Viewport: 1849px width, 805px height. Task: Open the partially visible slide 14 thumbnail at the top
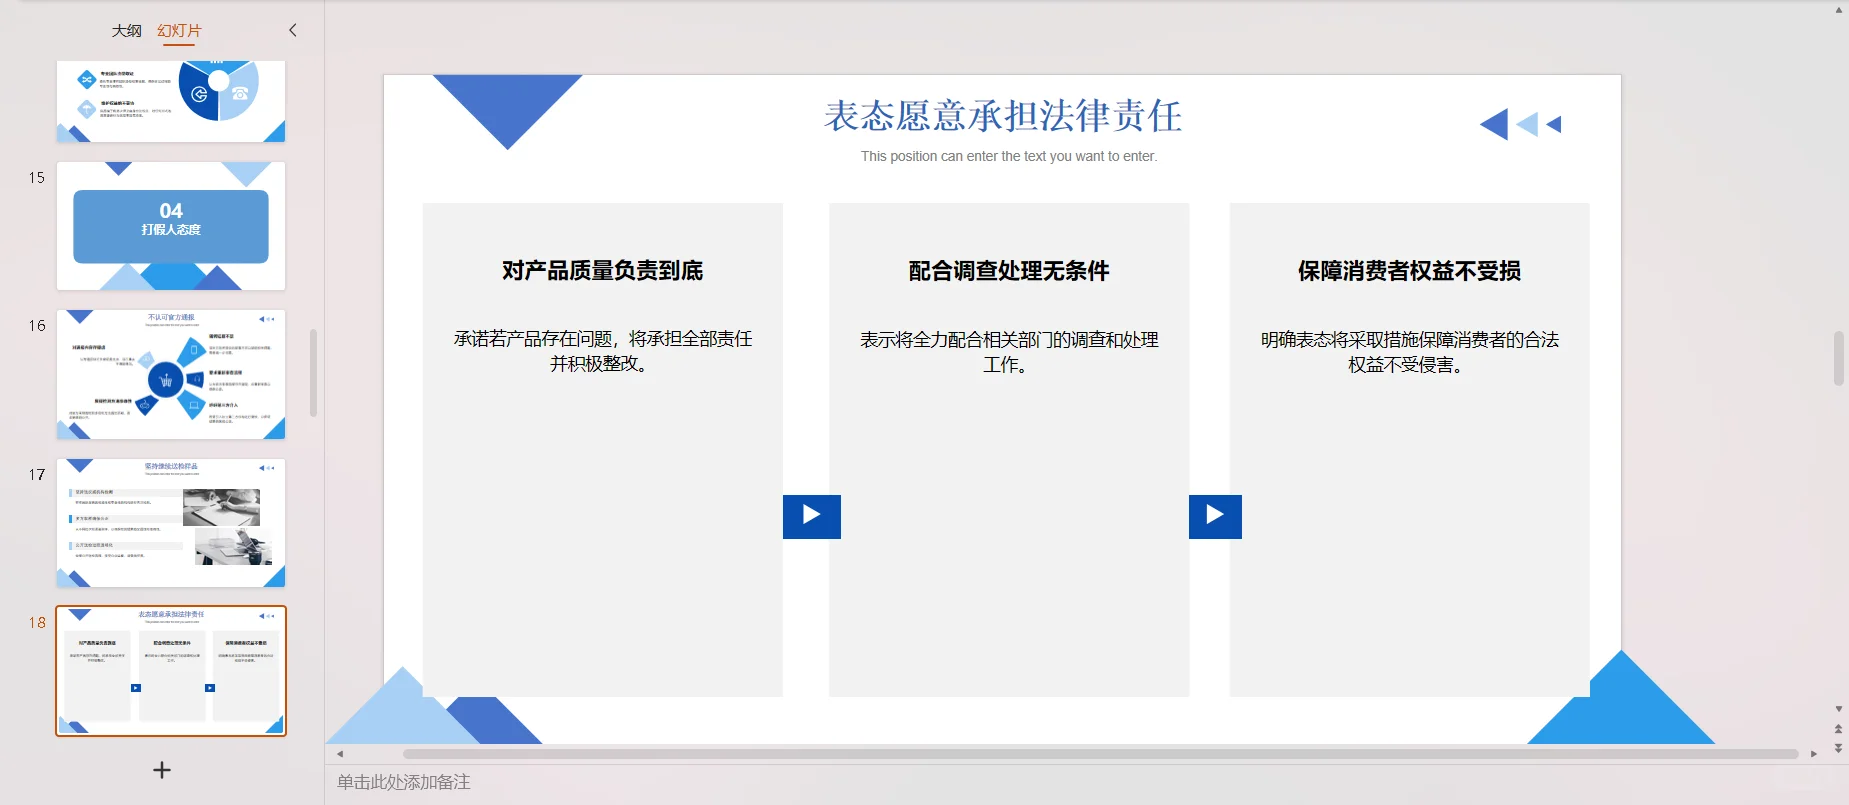coord(171,101)
